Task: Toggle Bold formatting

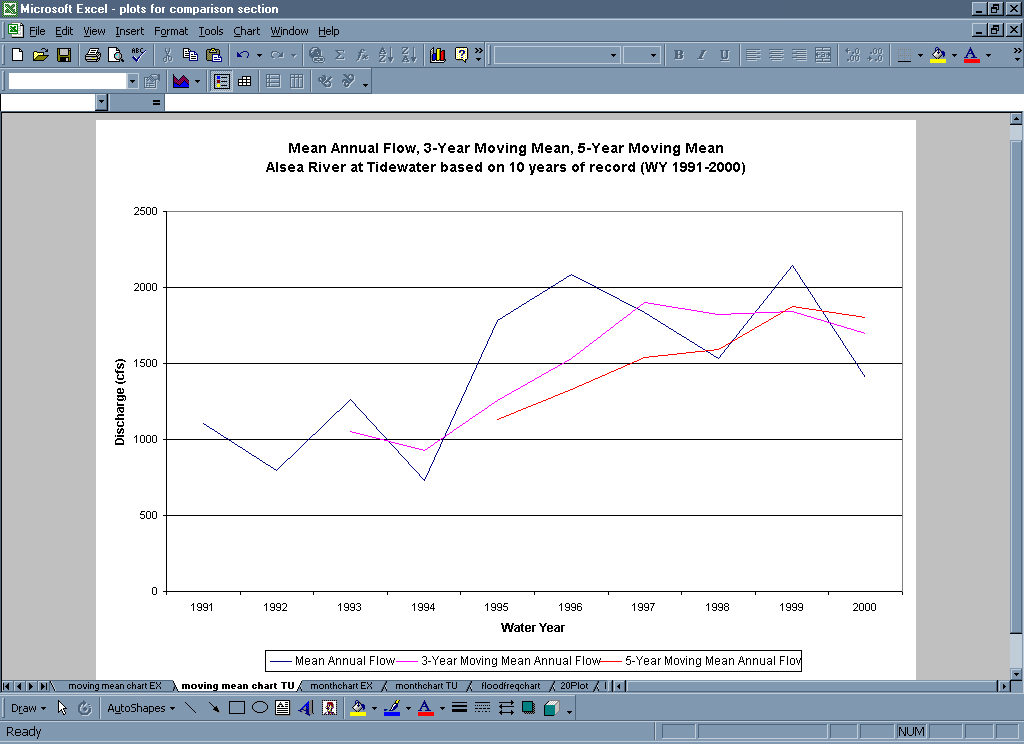Action: 679,55
